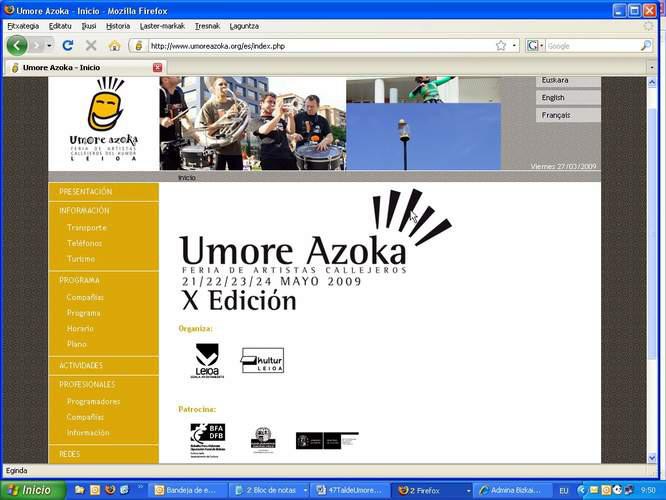Open the Teléfonos link
Viewport: 666px width, 500px height.
pyautogui.click(x=84, y=243)
